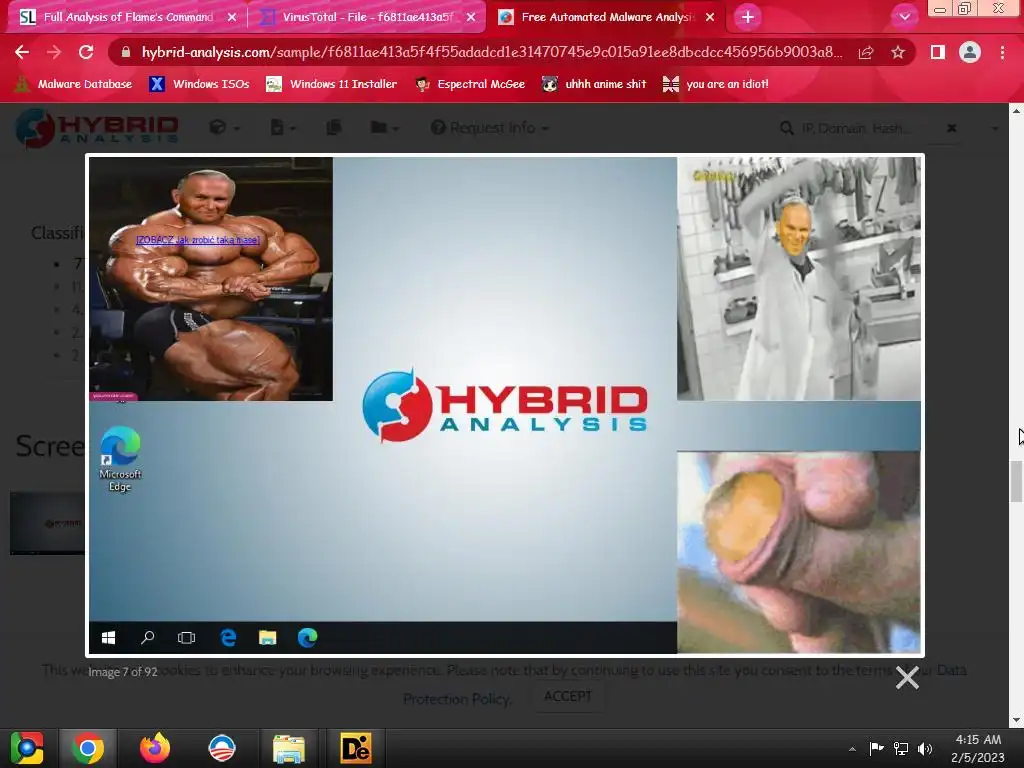Click the Hybrid Analysis site logo

tap(97, 128)
